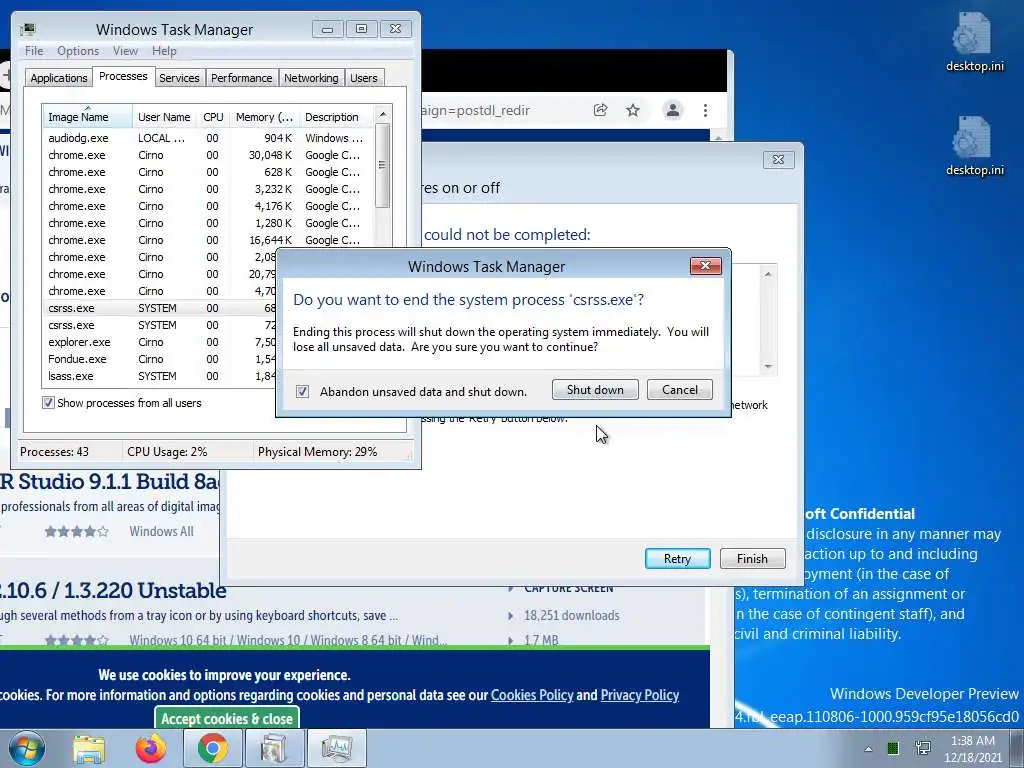Open the Options menu in Task Manager
The width and height of the screenshot is (1024, 768).
pos(78,51)
